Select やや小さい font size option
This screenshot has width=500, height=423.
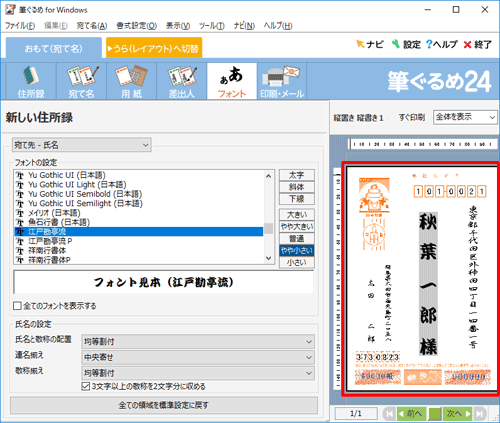(x=297, y=251)
